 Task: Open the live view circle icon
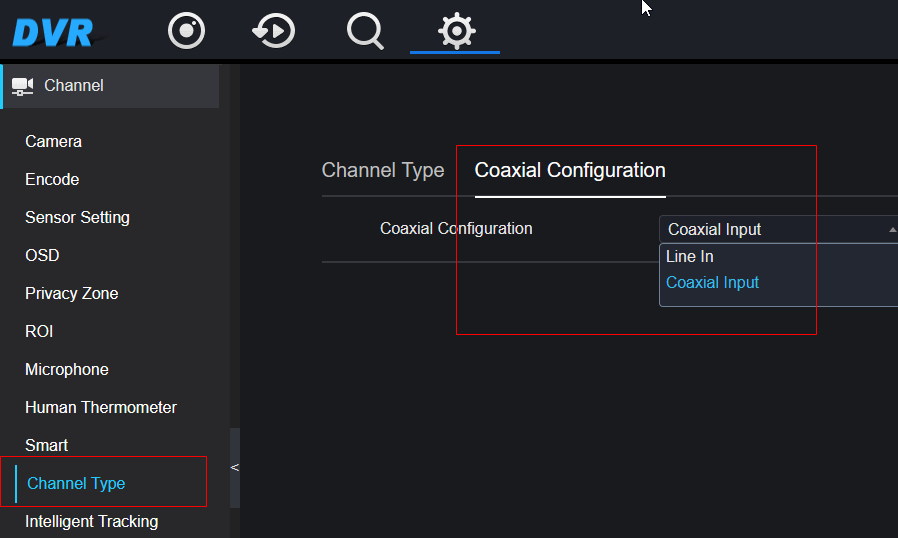186,30
